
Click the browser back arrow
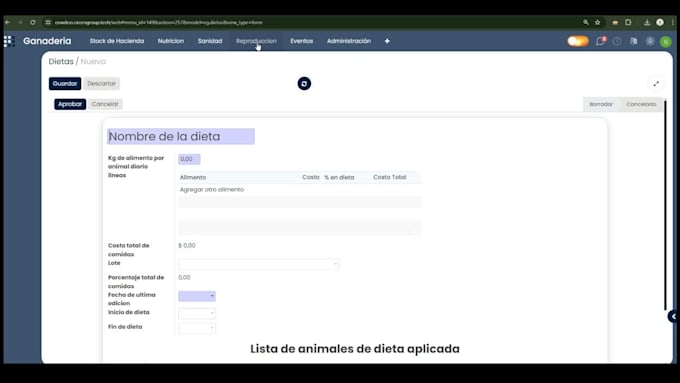click(x=7, y=22)
